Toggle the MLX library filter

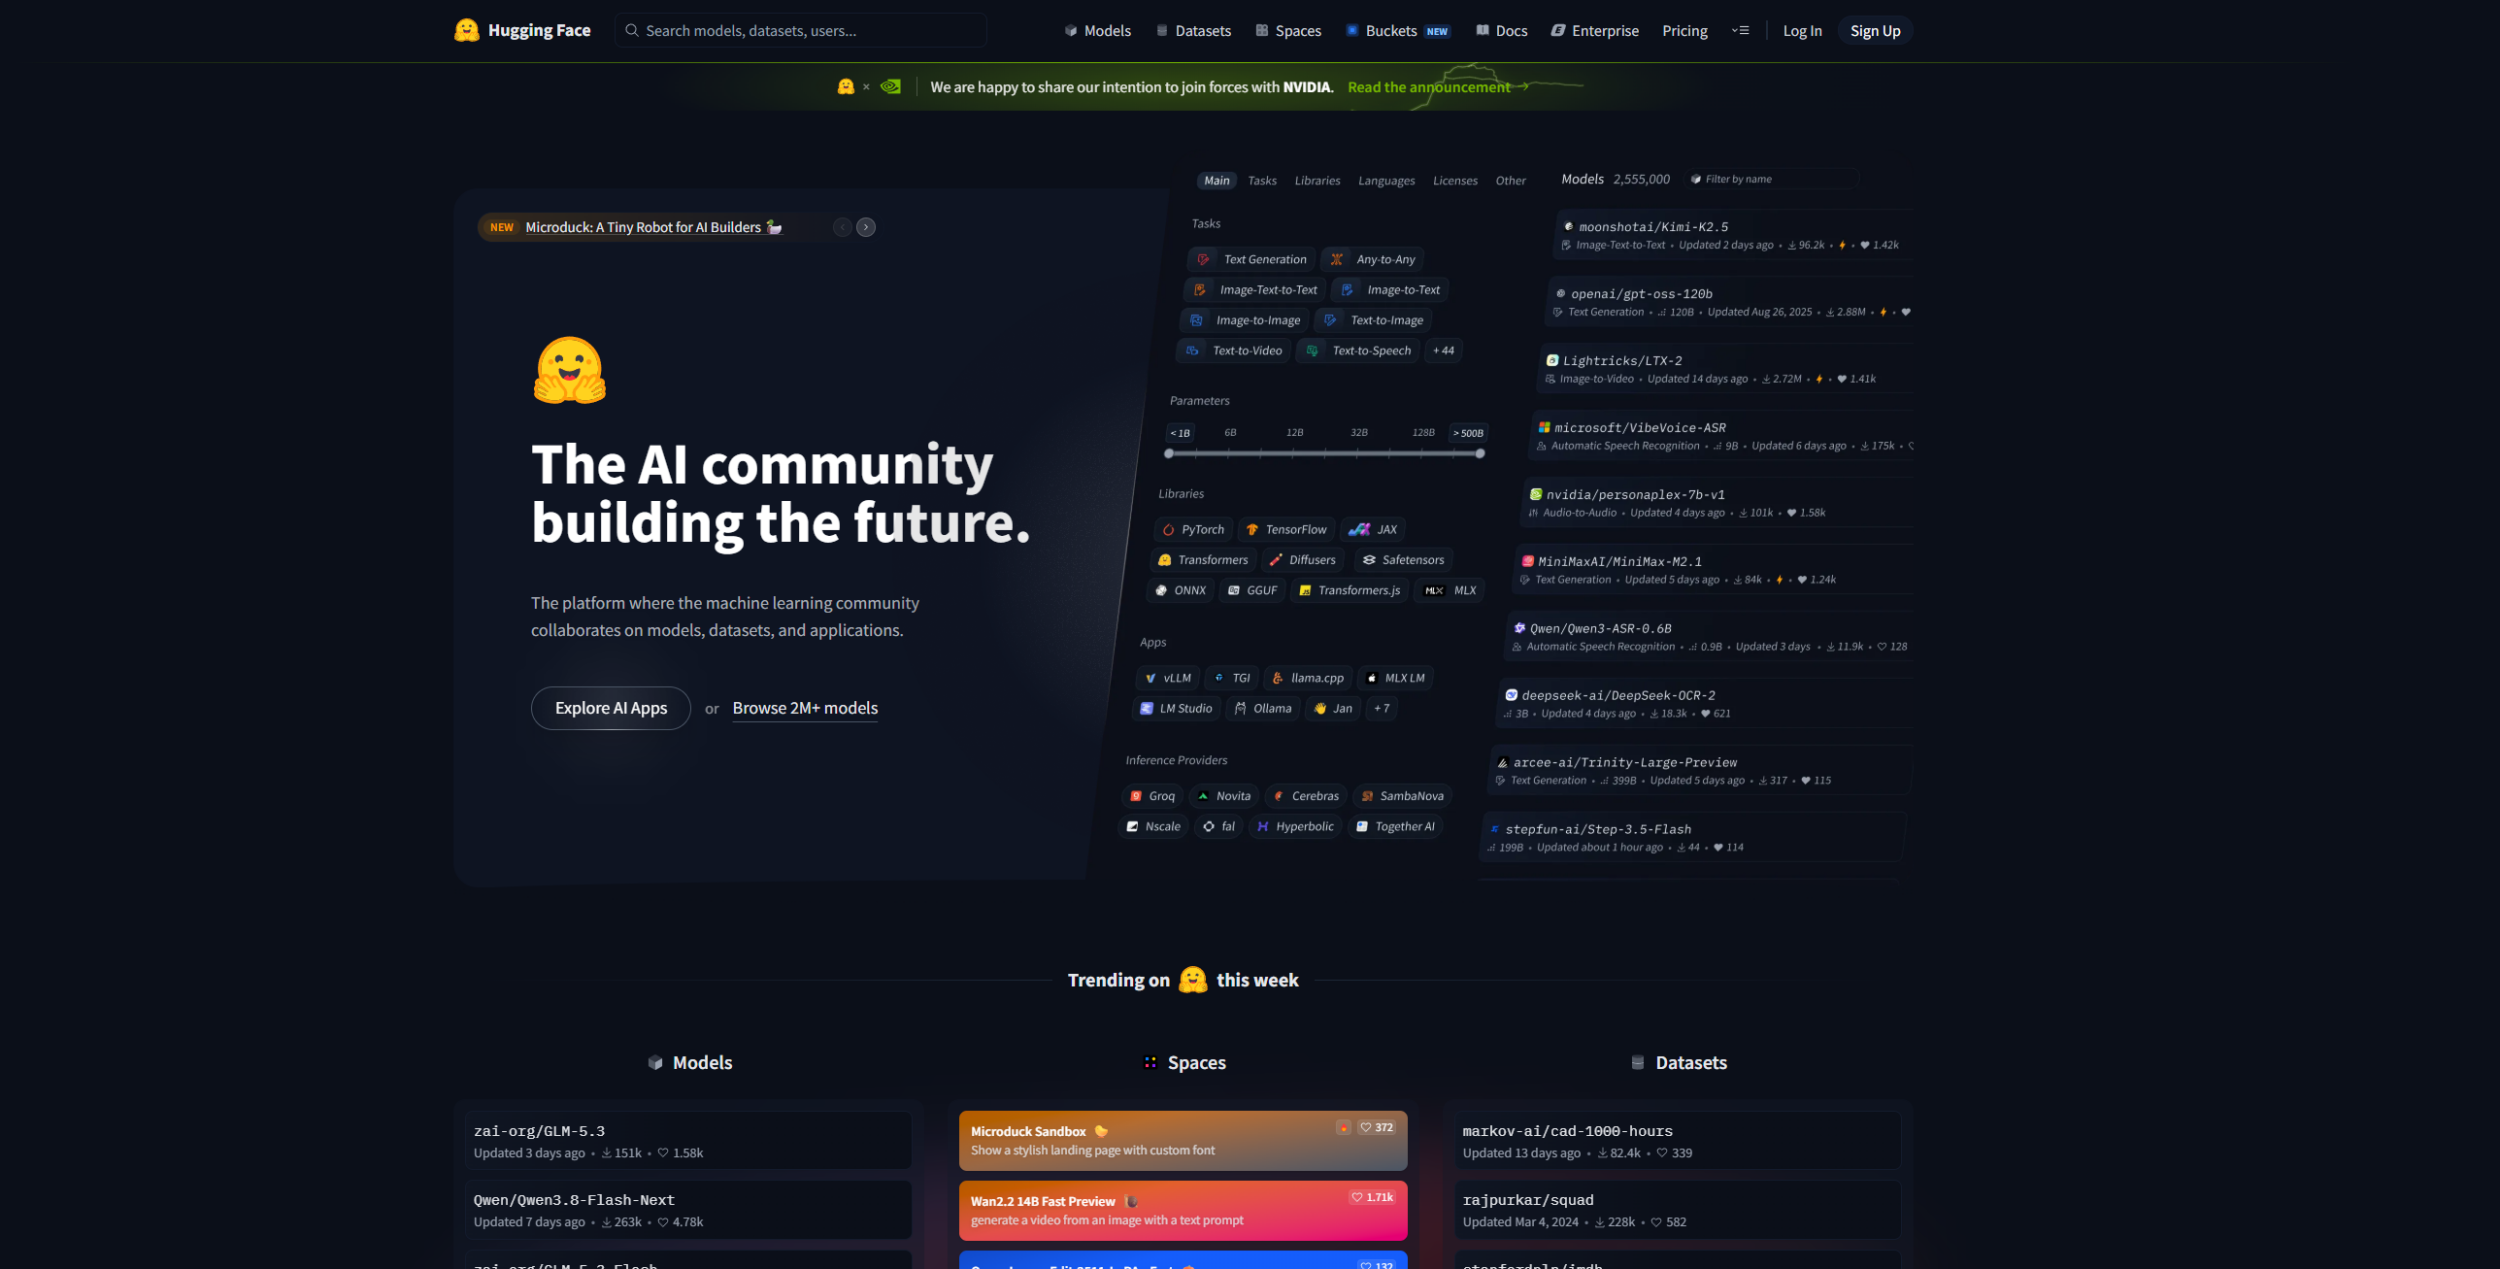tap(1450, 591)
